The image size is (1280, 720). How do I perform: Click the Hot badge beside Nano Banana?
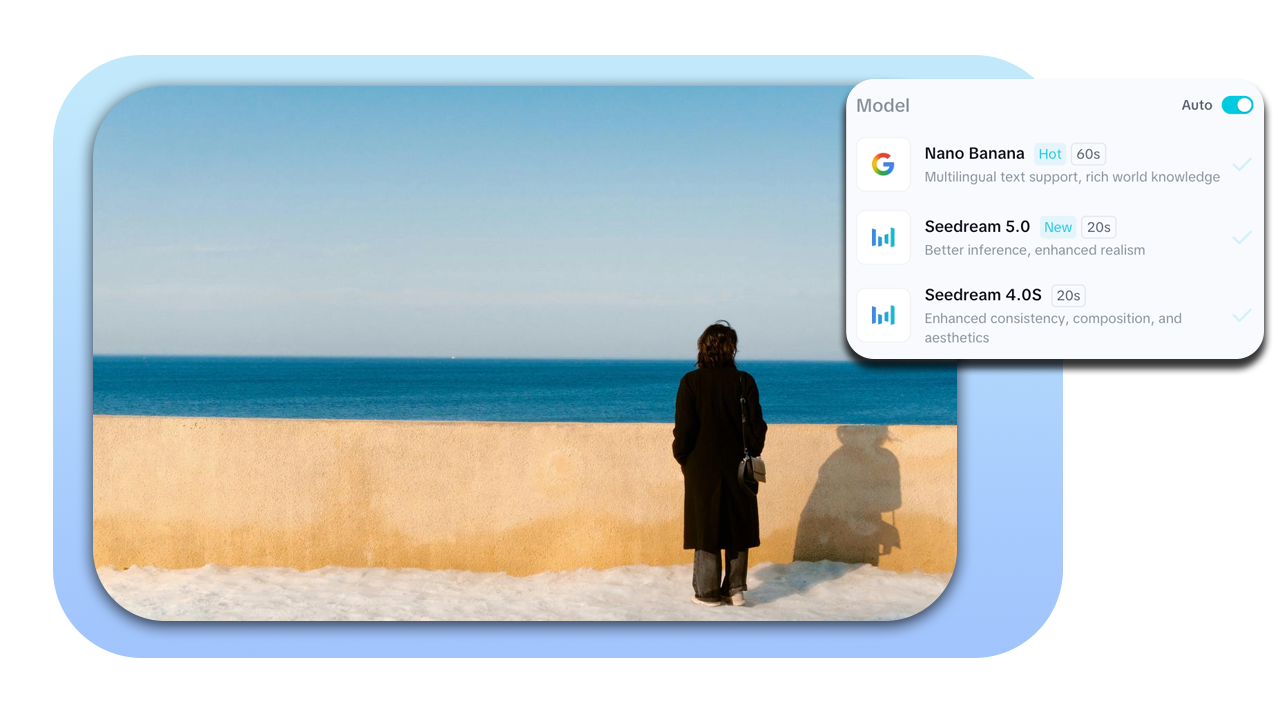tap(1050, 154)
